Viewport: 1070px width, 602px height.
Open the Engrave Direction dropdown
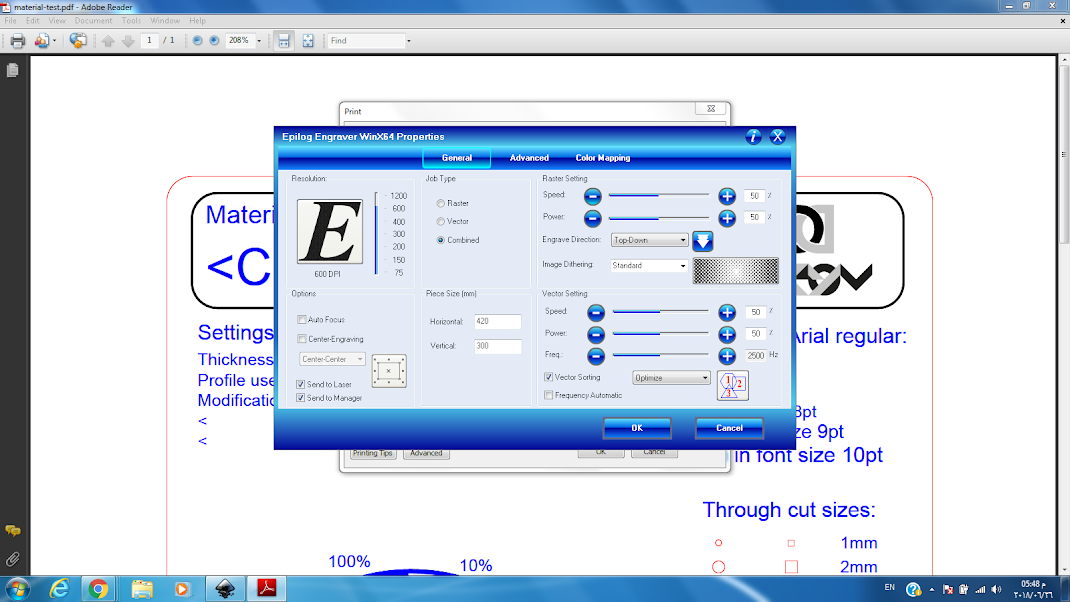click(x=649, y=240)
